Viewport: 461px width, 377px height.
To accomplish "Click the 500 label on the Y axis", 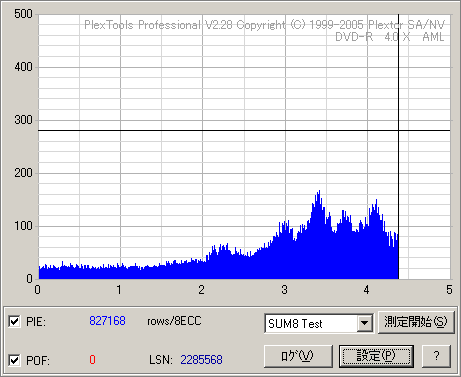I will pyautogui.click(x=23, y=14).
